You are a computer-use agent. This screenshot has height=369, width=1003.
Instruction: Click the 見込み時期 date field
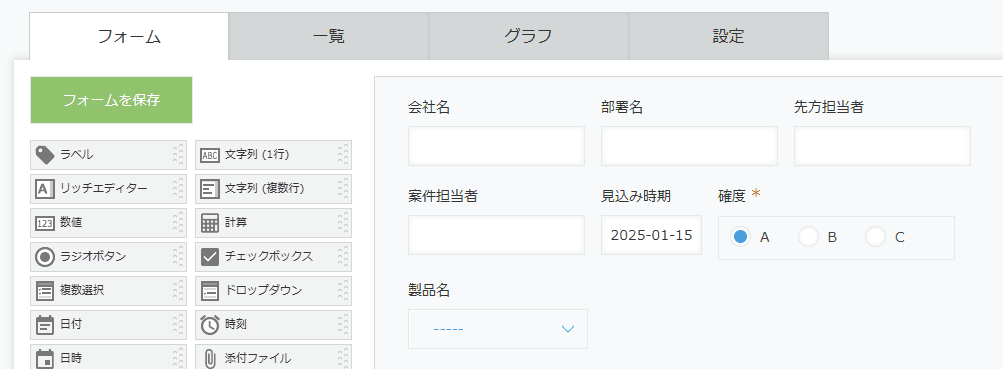point(651,235)
